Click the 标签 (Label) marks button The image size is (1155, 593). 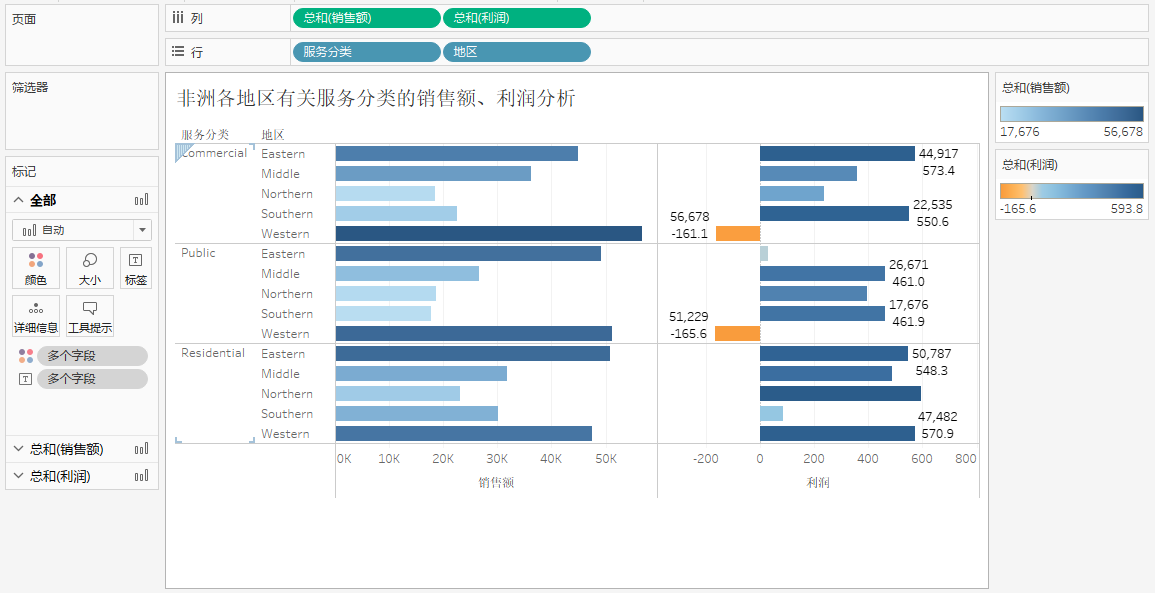(x=136, y=268)
